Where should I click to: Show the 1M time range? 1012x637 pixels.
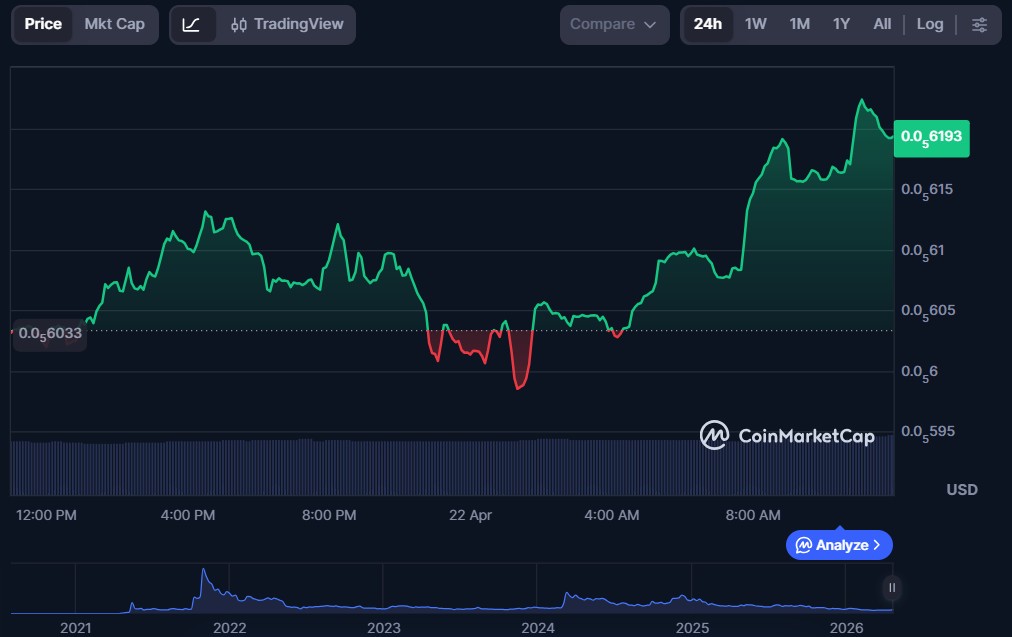point(799,24)
